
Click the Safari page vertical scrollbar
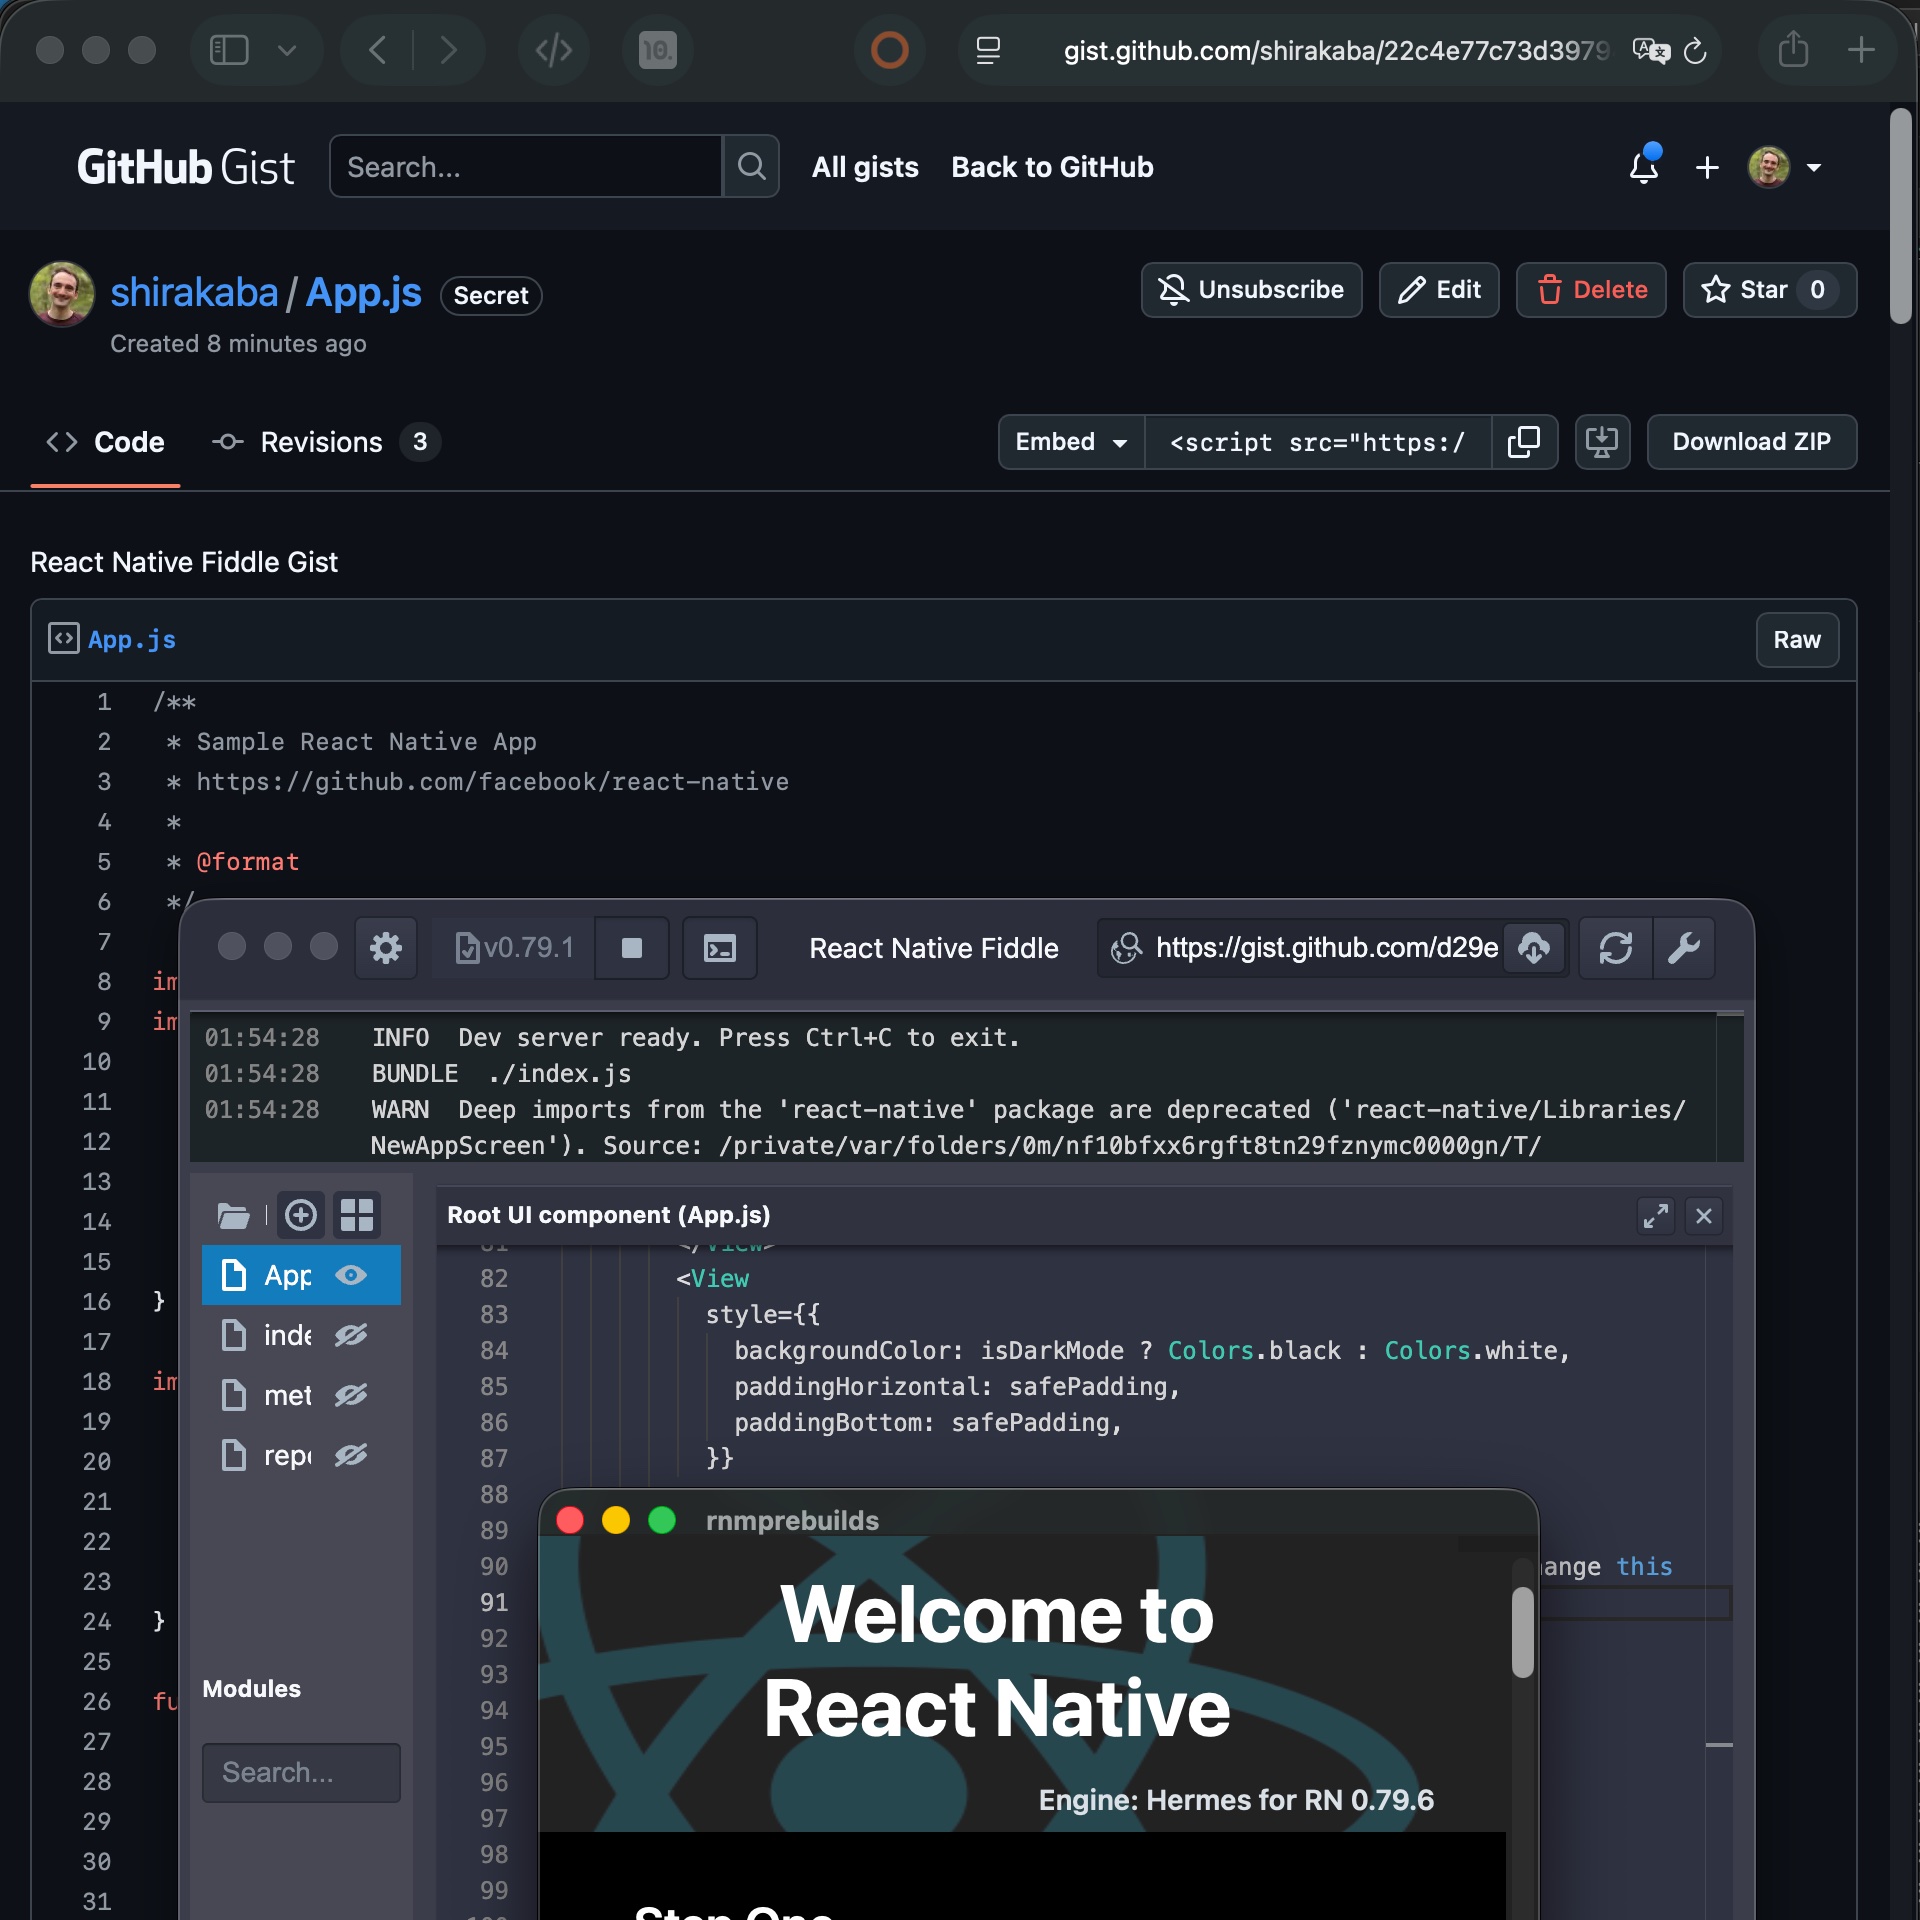click(x=1901, y=216)
